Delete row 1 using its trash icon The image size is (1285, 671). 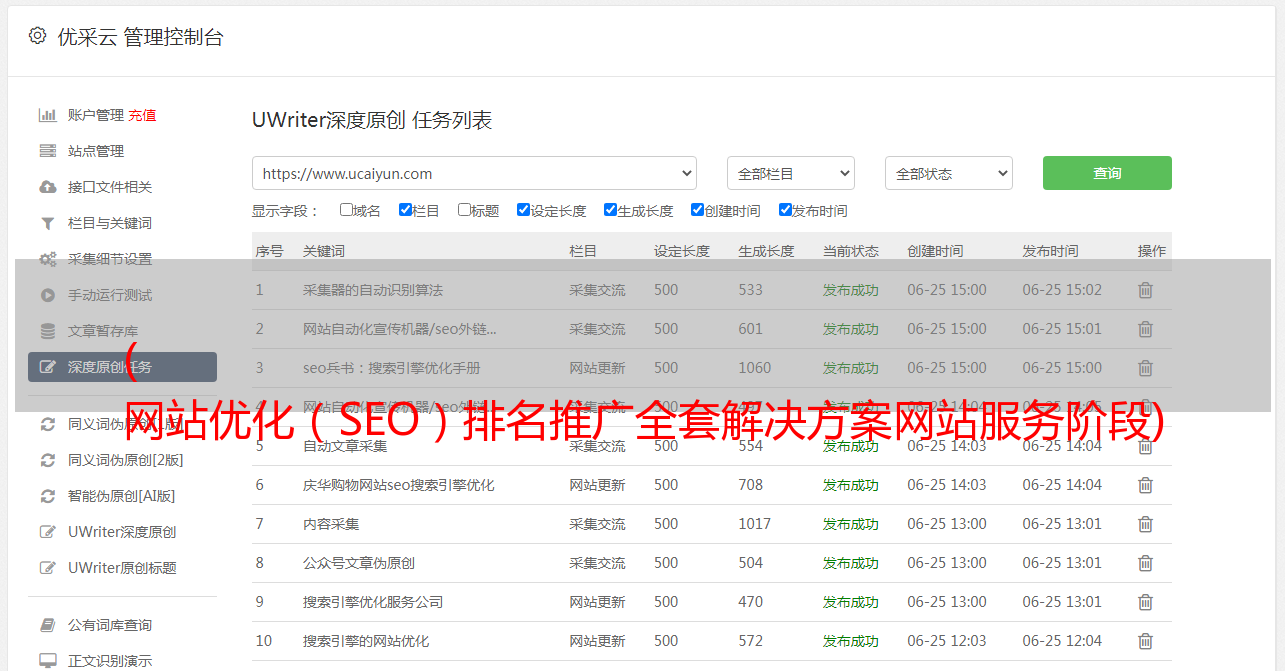pos(1145,290)
